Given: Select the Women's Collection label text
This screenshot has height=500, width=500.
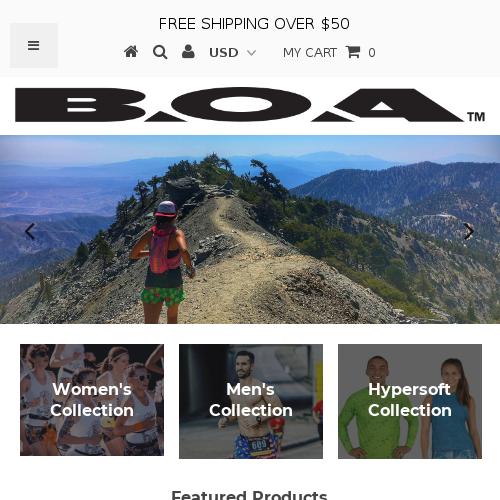Looking at the screenshot, I should coord(92,400).
